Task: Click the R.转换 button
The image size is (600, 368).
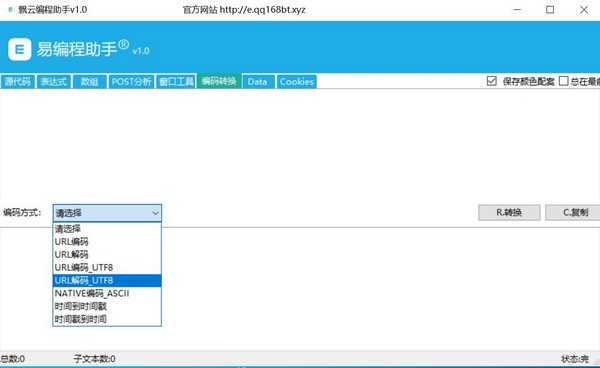Action: point(509,212)
